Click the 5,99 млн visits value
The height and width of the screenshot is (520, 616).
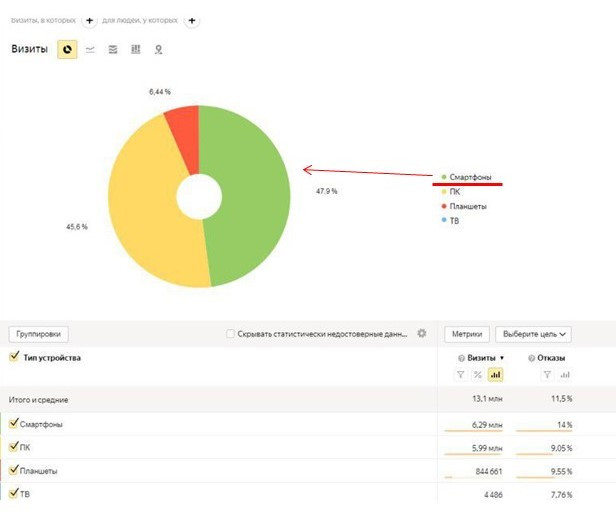point(487,448)
